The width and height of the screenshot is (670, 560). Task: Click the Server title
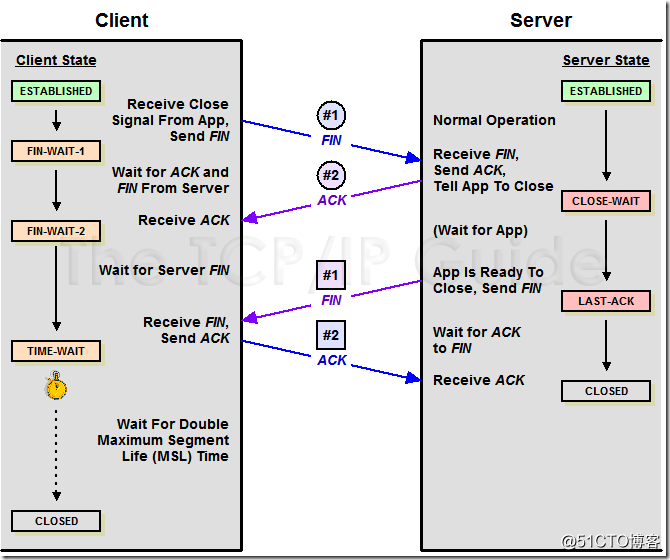[x=541, y=20]
